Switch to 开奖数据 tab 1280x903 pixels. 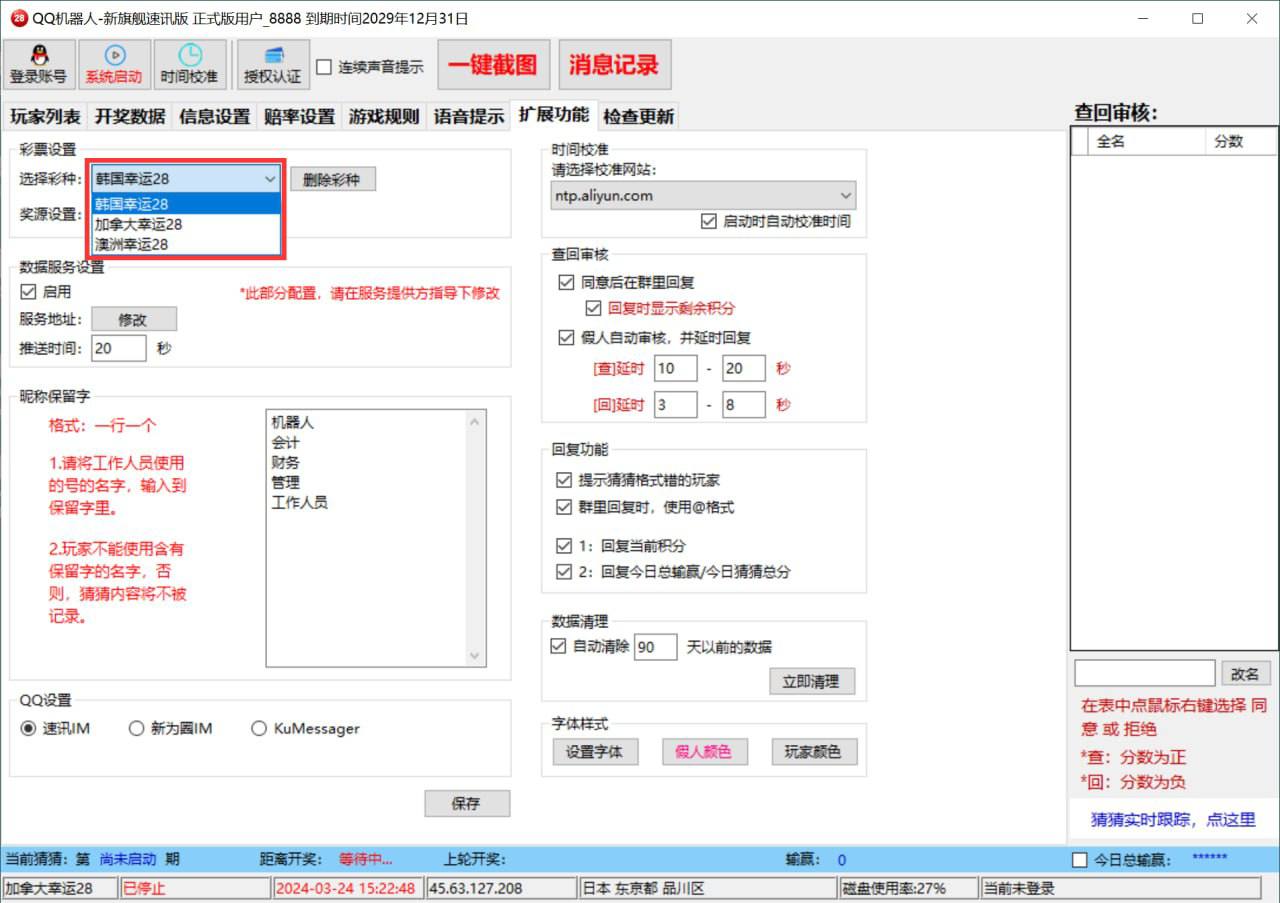[130, 116]
